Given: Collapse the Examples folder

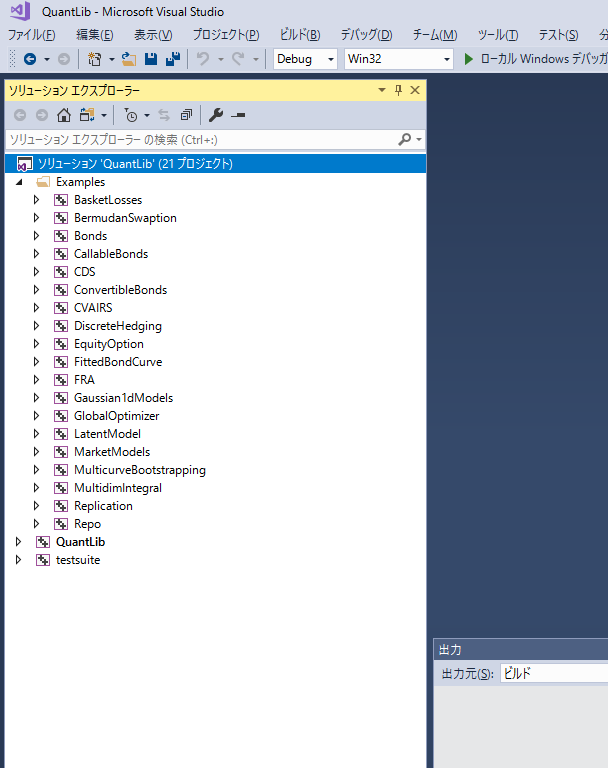Looking at the screenshot, I should coord(19,182).
